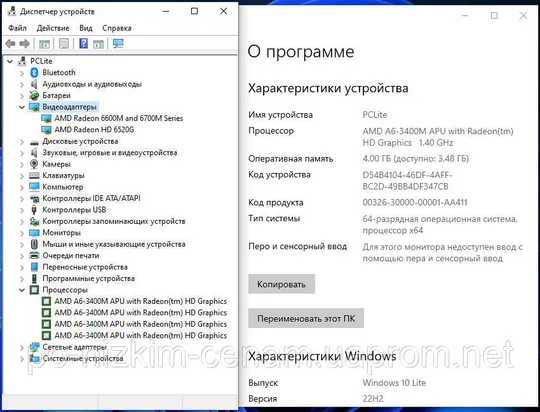Select the first AMD A6-3400M APU processor entry
The width and height of the screenshot is (540, 412).
(x=141, y=301)
